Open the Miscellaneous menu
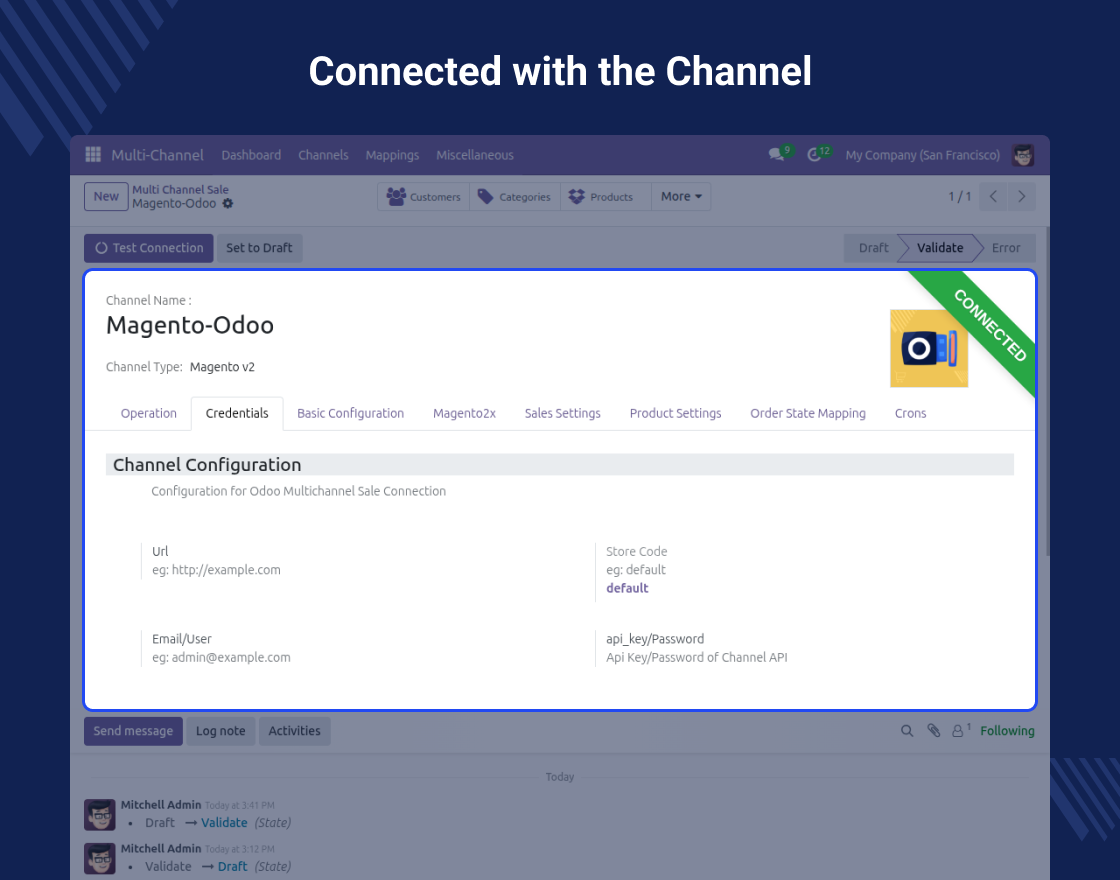Viewport: 1120px width, 880px height. click(x=475, y=155)
